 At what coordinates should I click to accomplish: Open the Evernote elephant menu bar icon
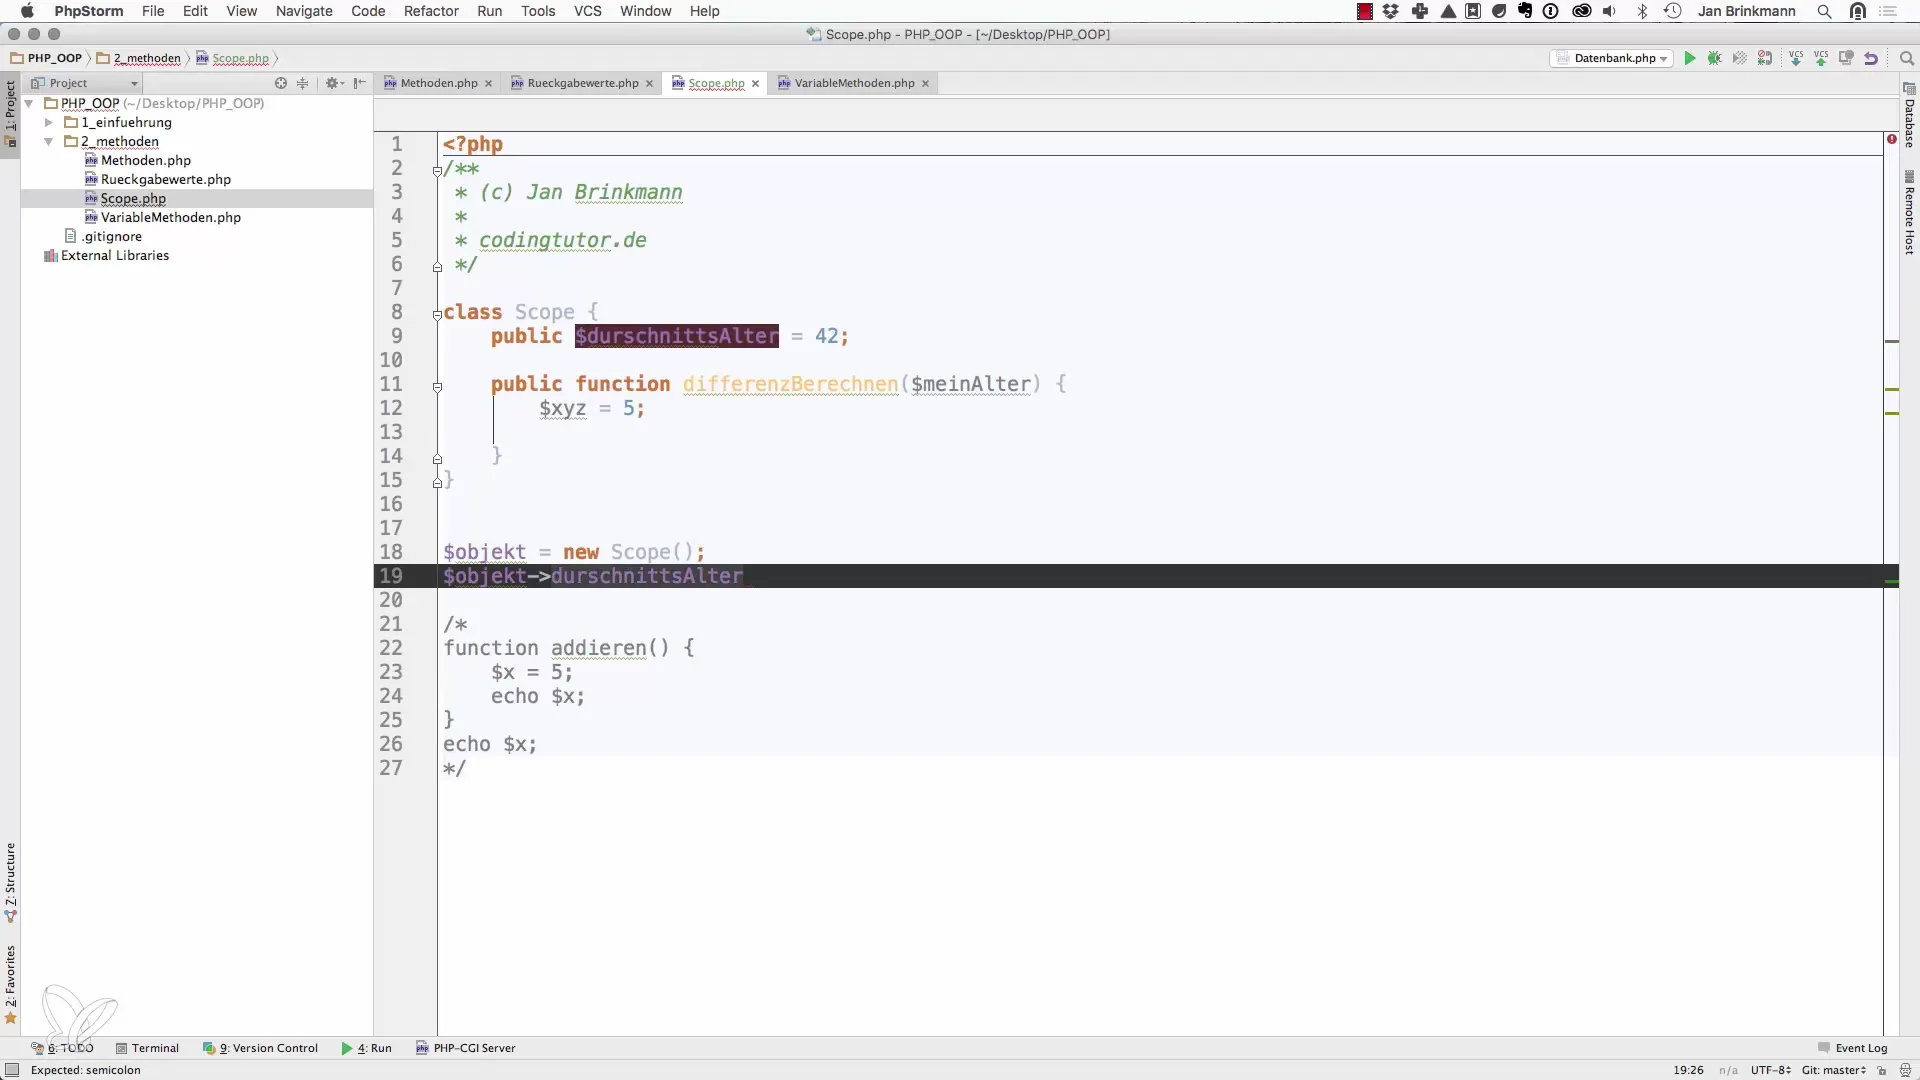pyautogui.click(x=1525, y=11)
